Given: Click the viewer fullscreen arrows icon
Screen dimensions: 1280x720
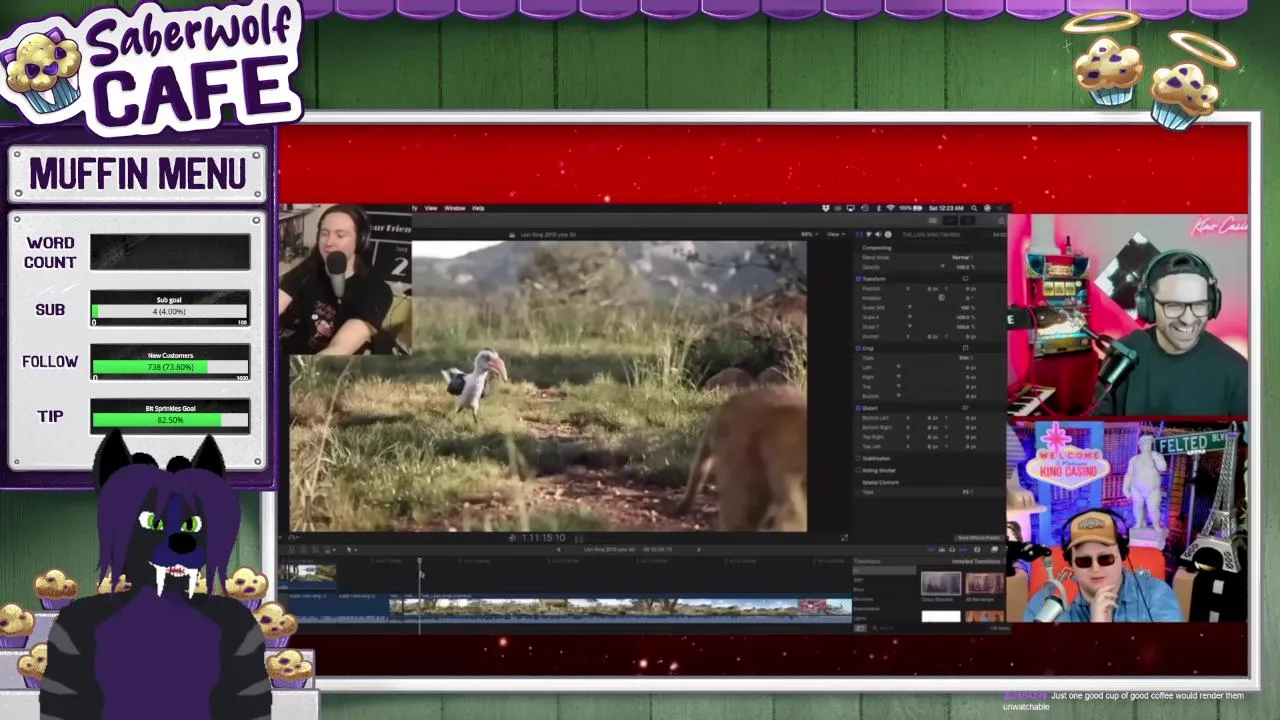Looking at the screenshot, I should tap(844, 537).
